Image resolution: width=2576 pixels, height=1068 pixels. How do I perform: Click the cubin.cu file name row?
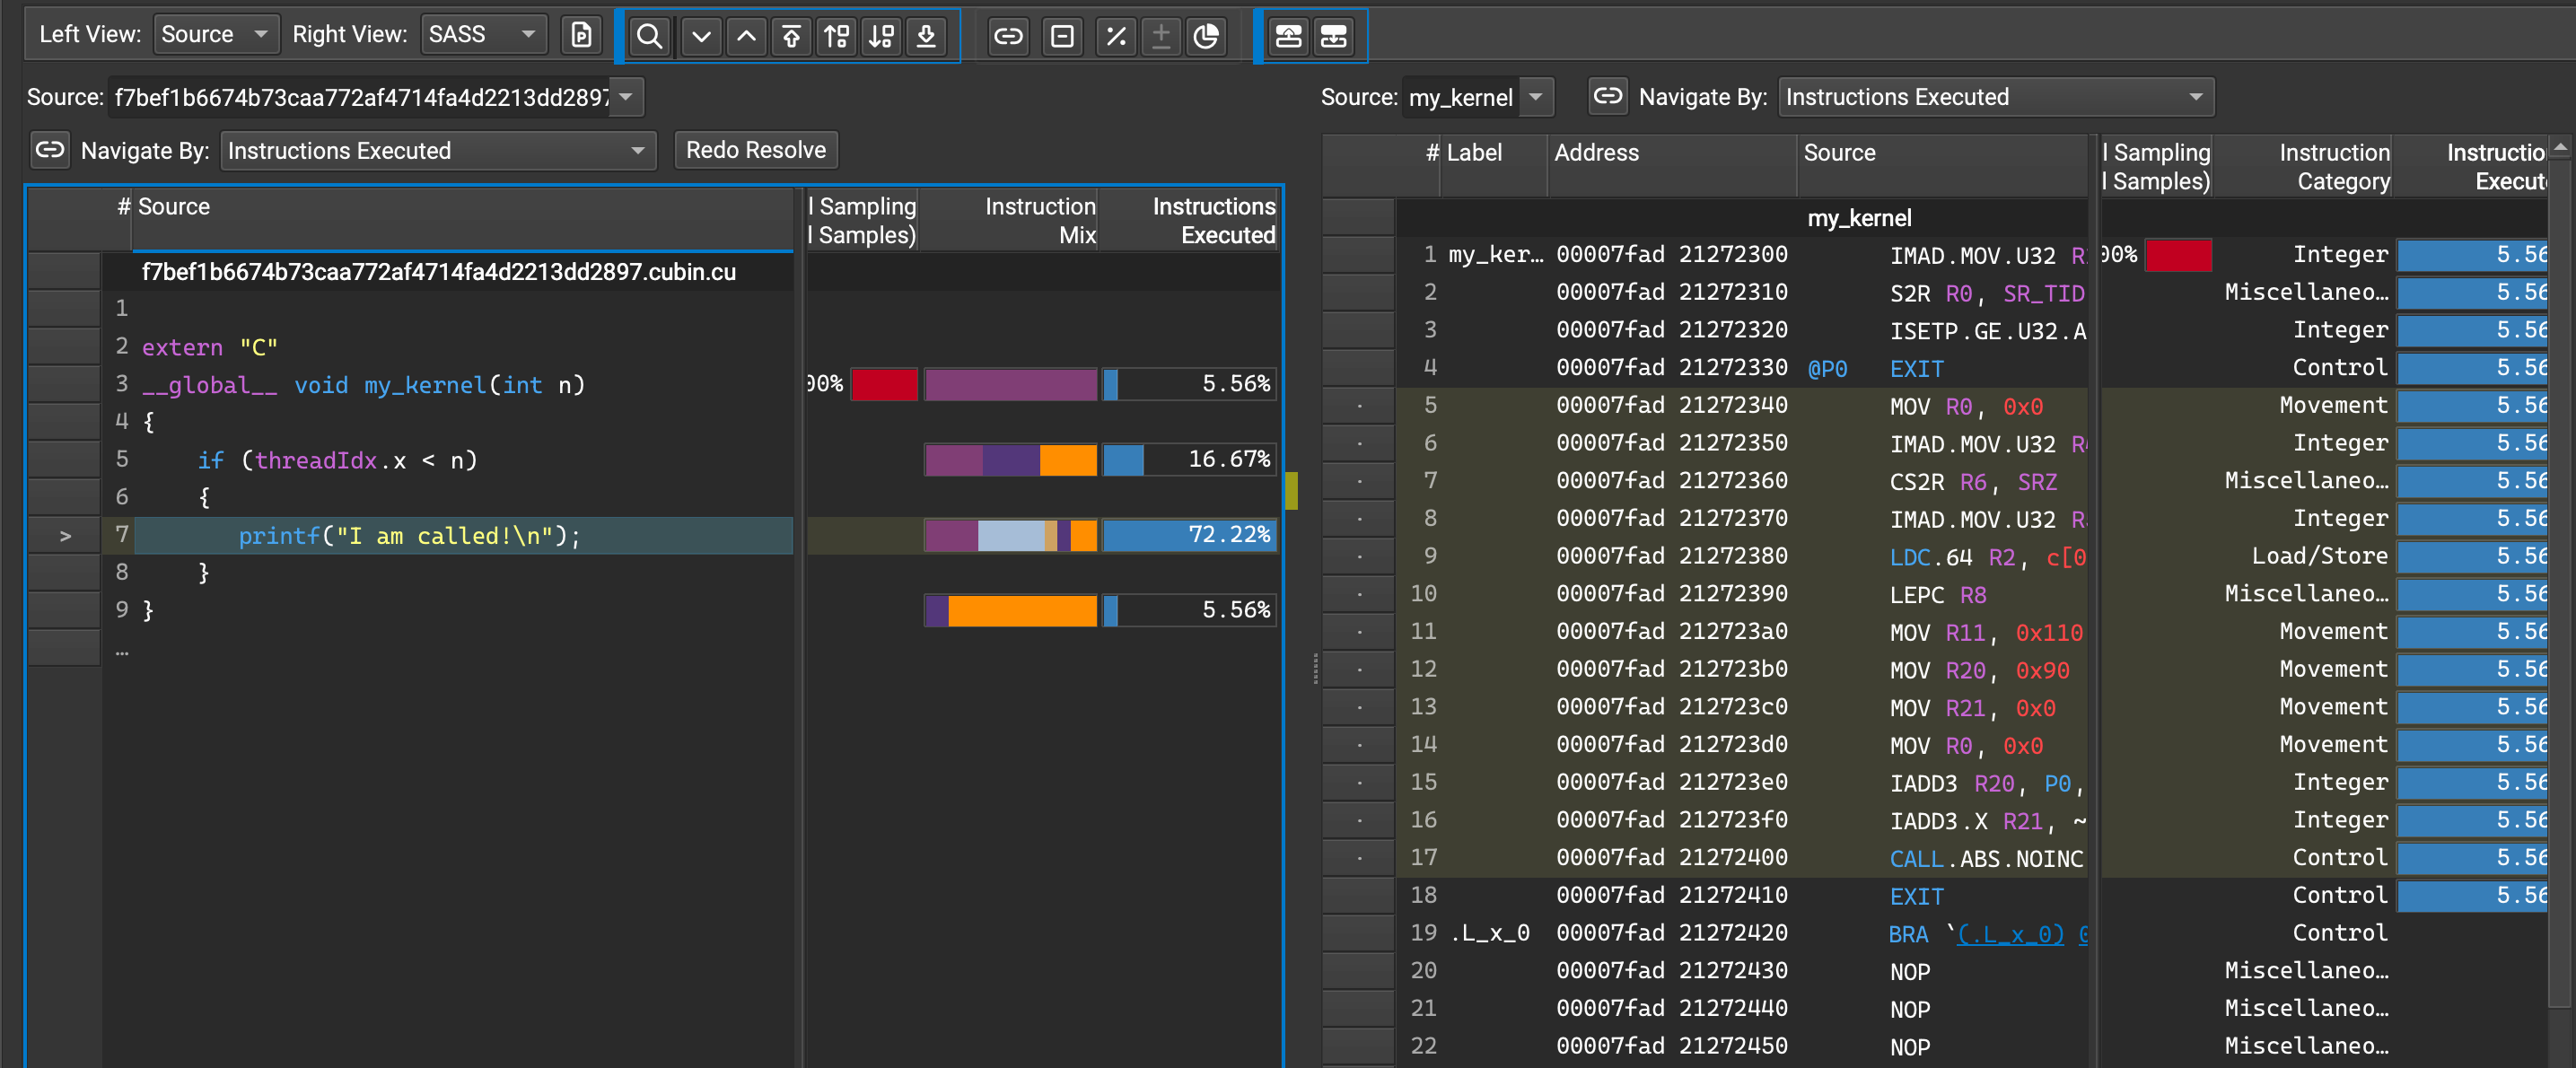click(x=439, y=272)
